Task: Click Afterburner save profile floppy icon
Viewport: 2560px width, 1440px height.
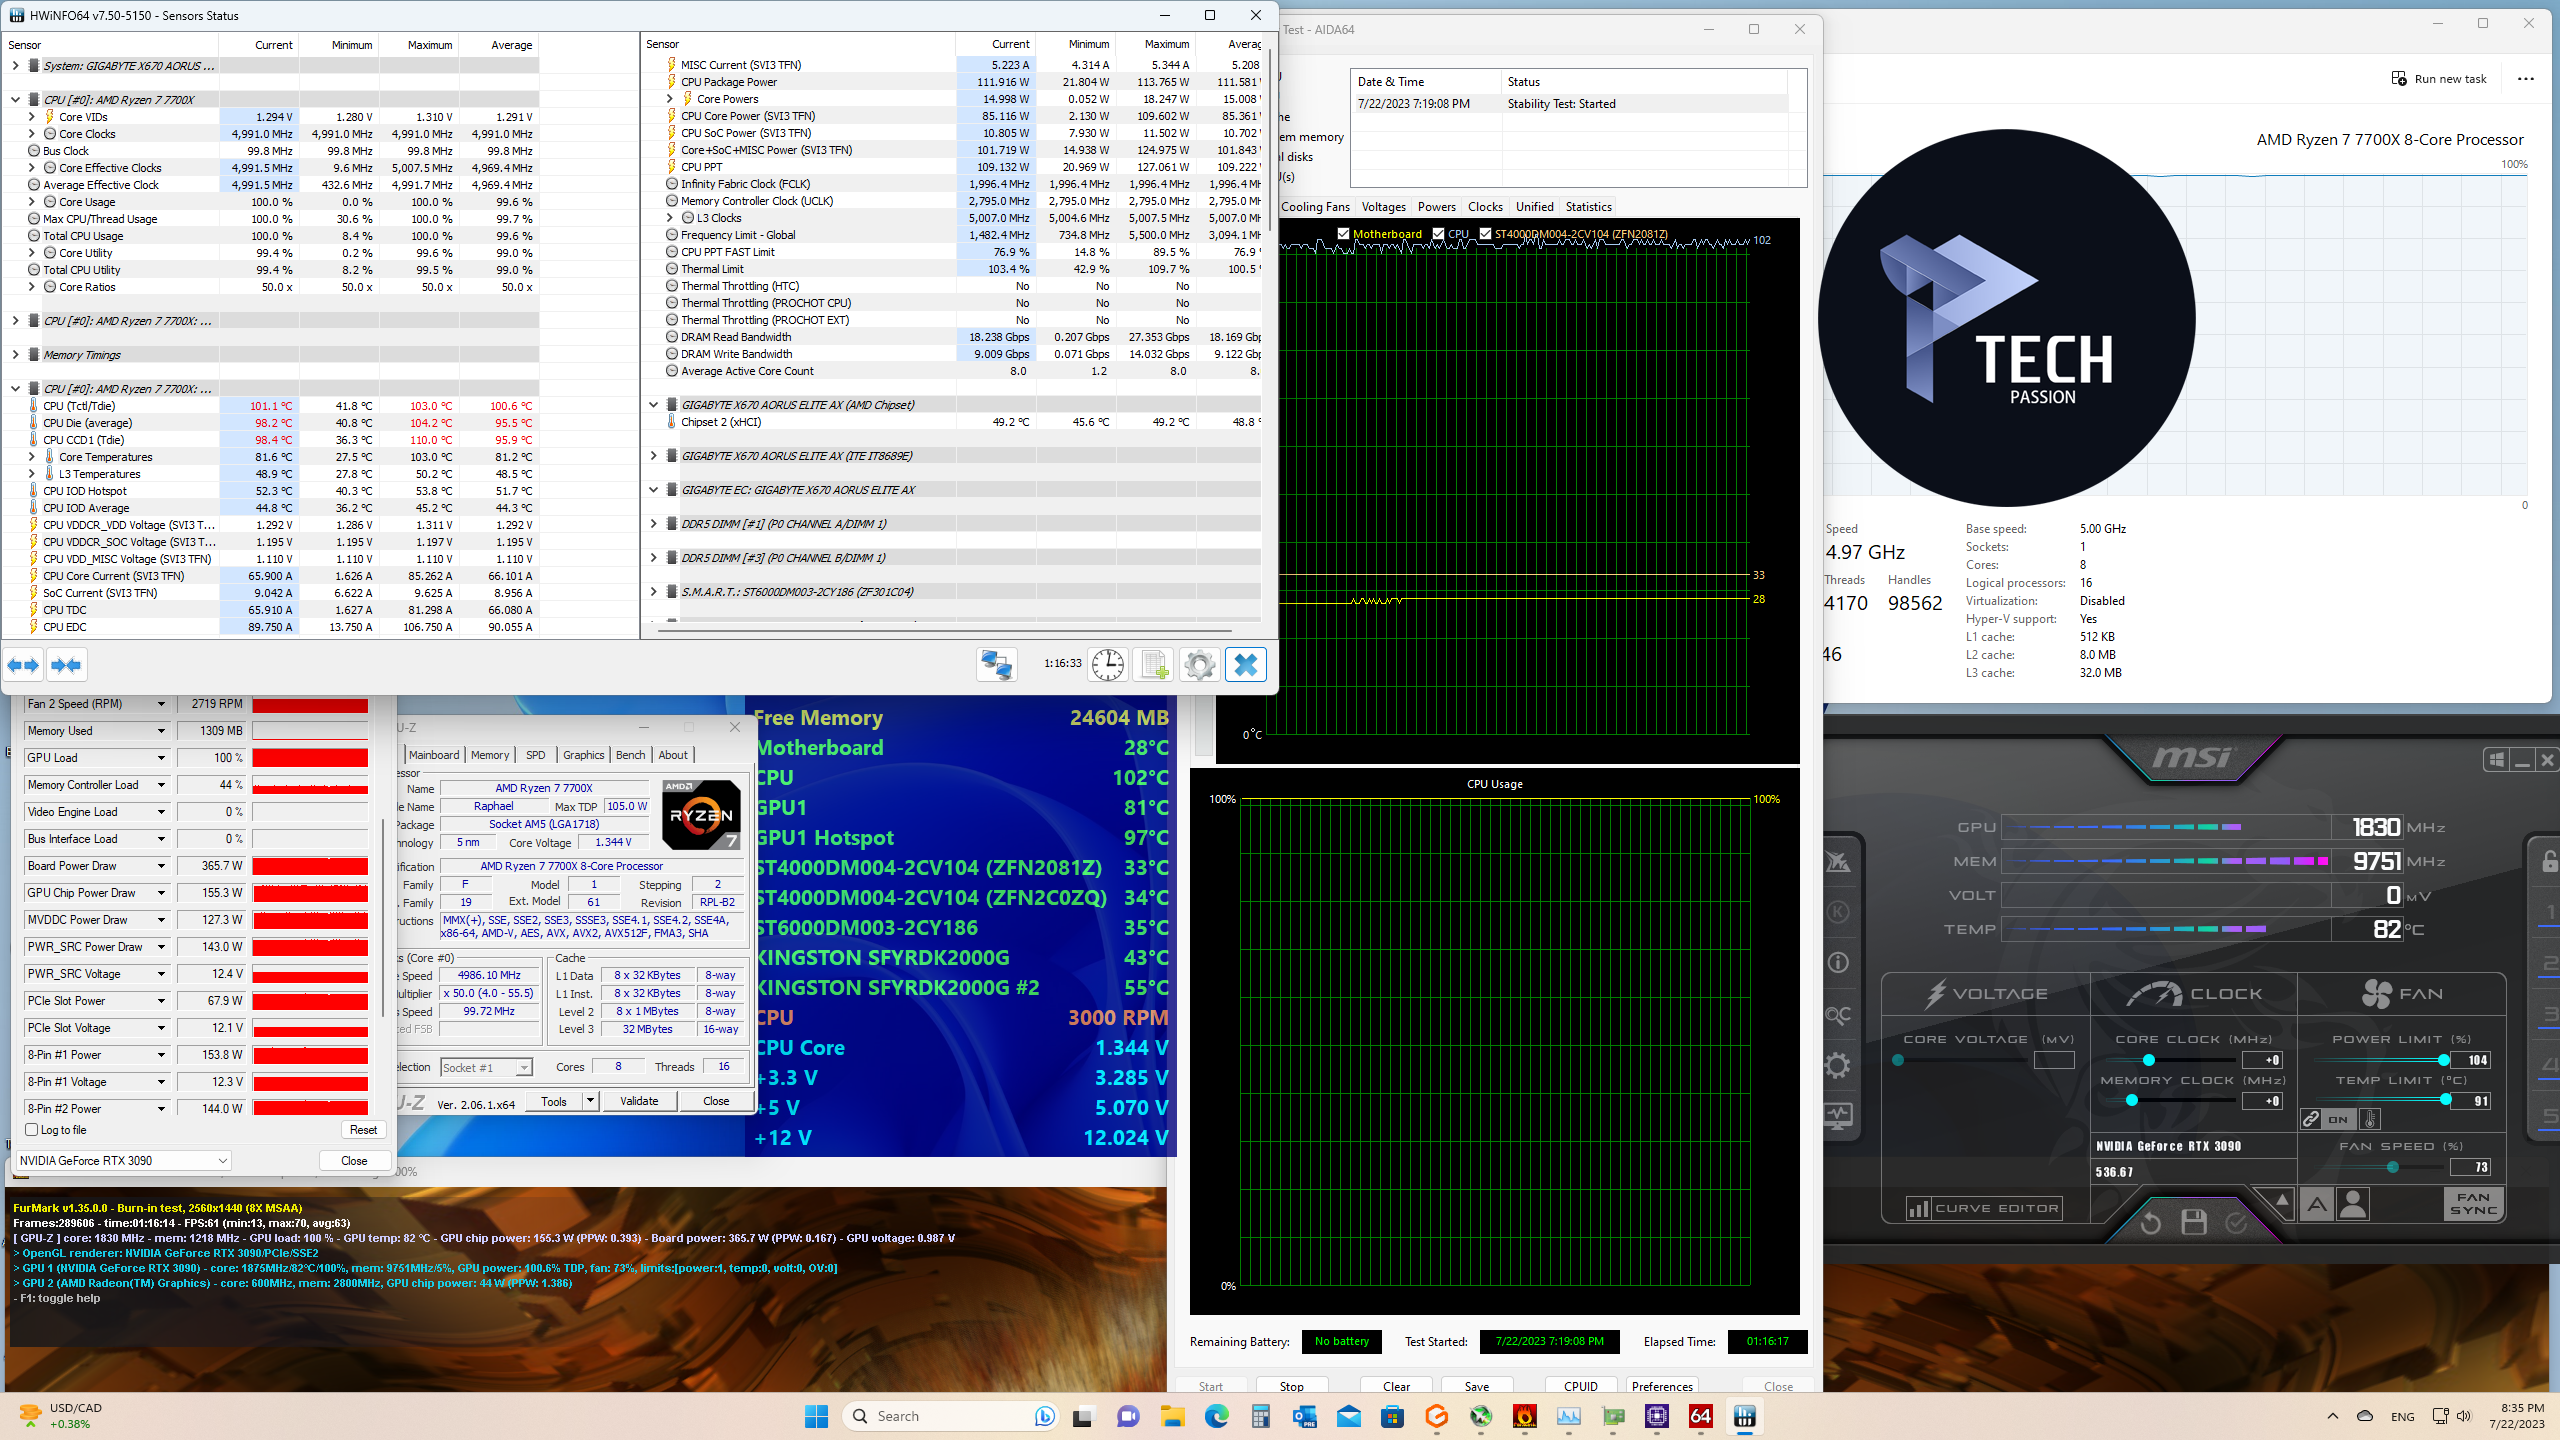Action: (2193, 1222)
